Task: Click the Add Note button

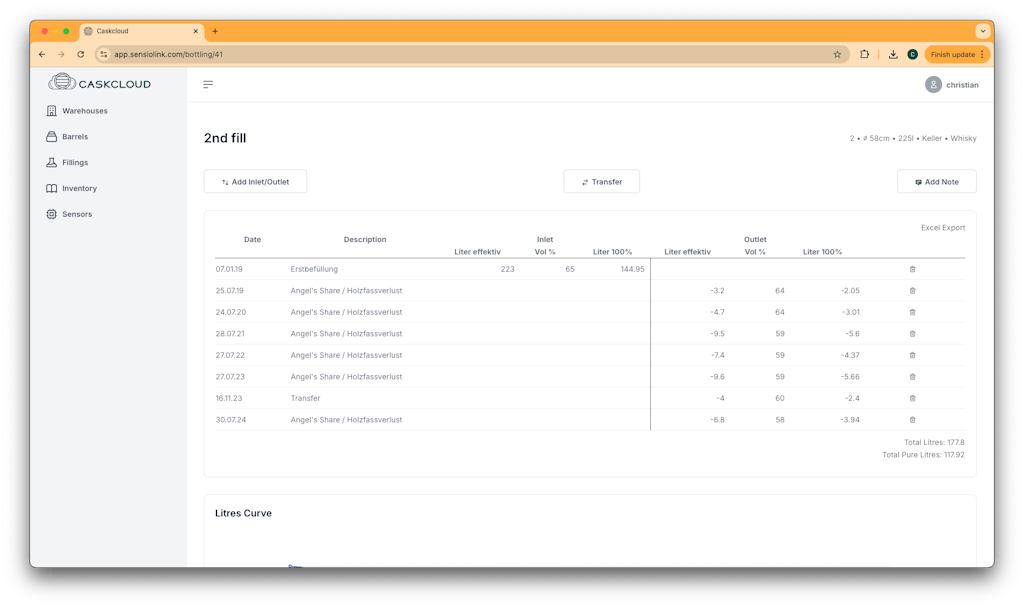Action: pos(936,182)
